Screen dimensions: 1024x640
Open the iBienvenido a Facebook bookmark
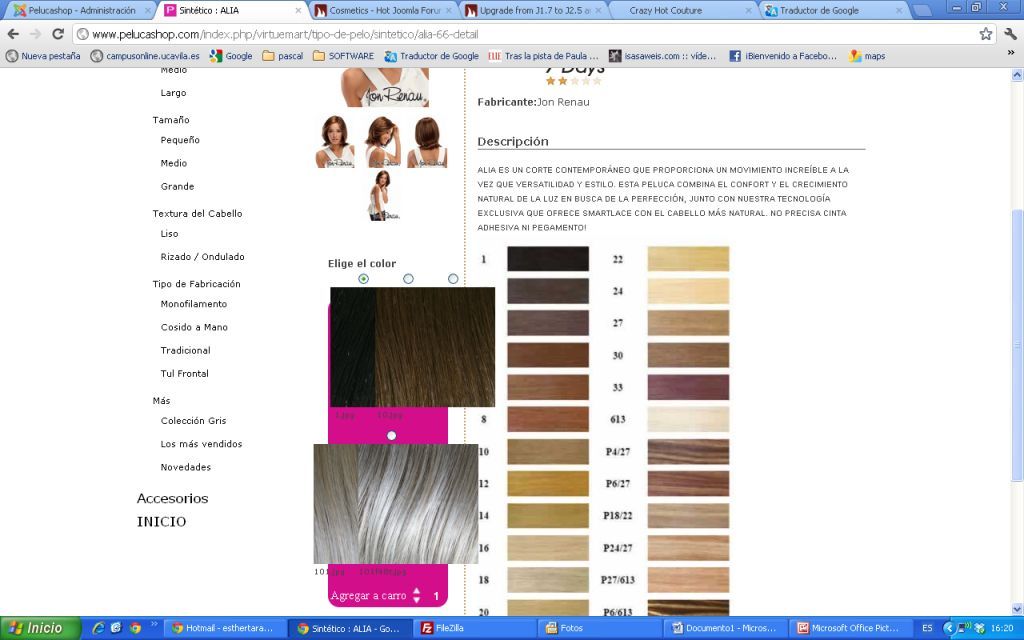[783, 56]
